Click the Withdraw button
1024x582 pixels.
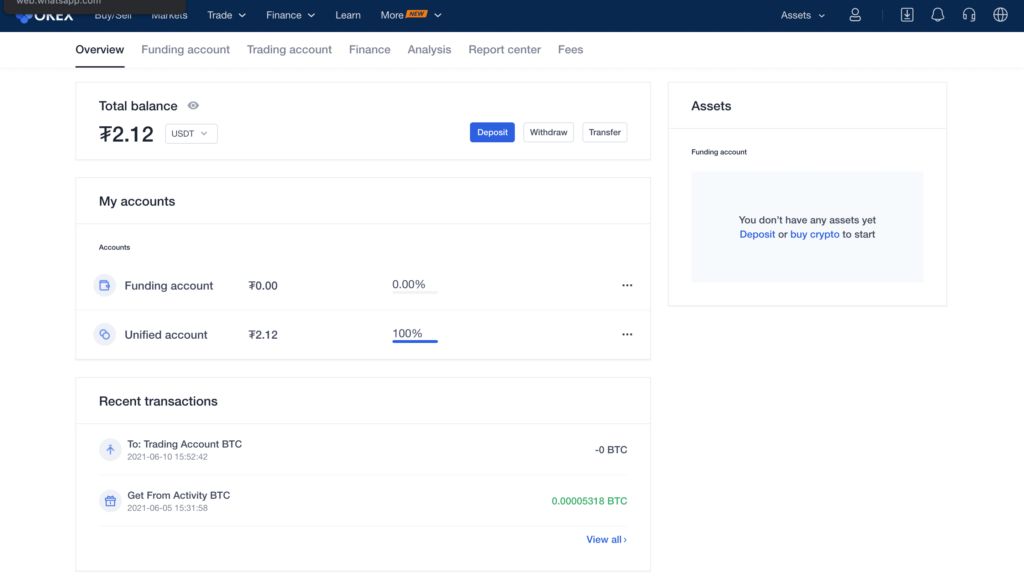point(548,132)
